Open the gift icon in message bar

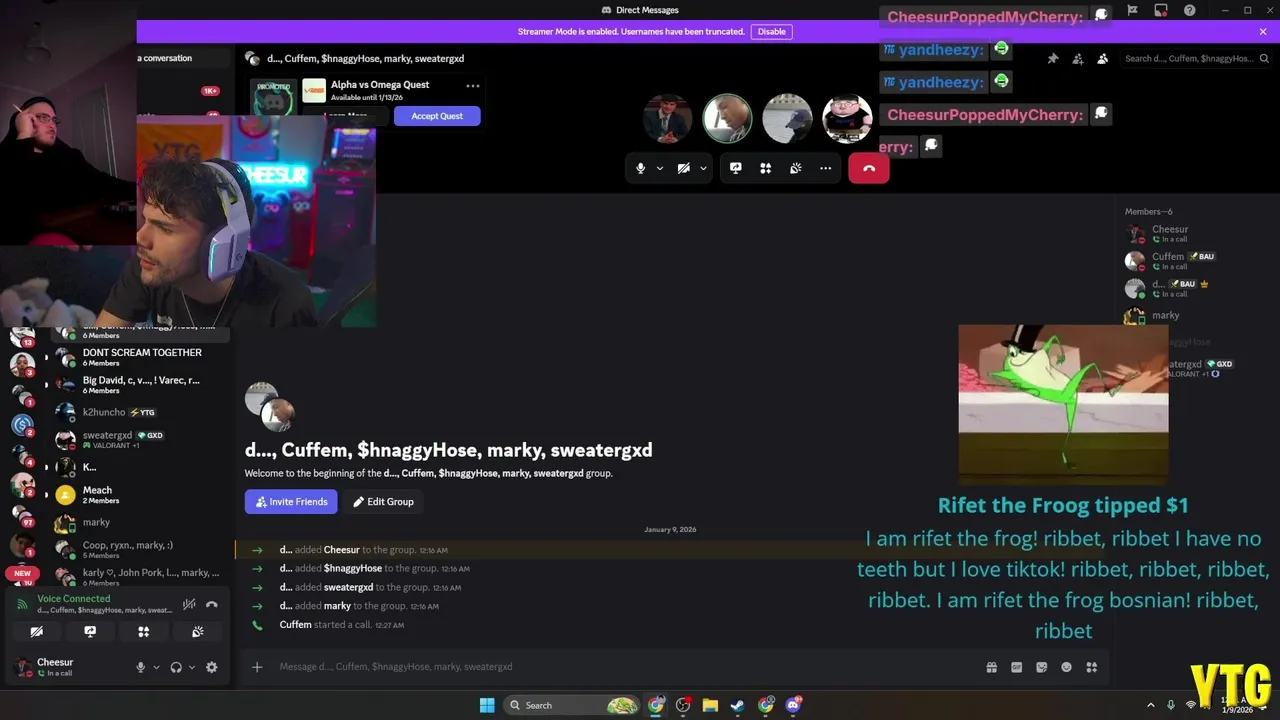[x=992, y=667]
